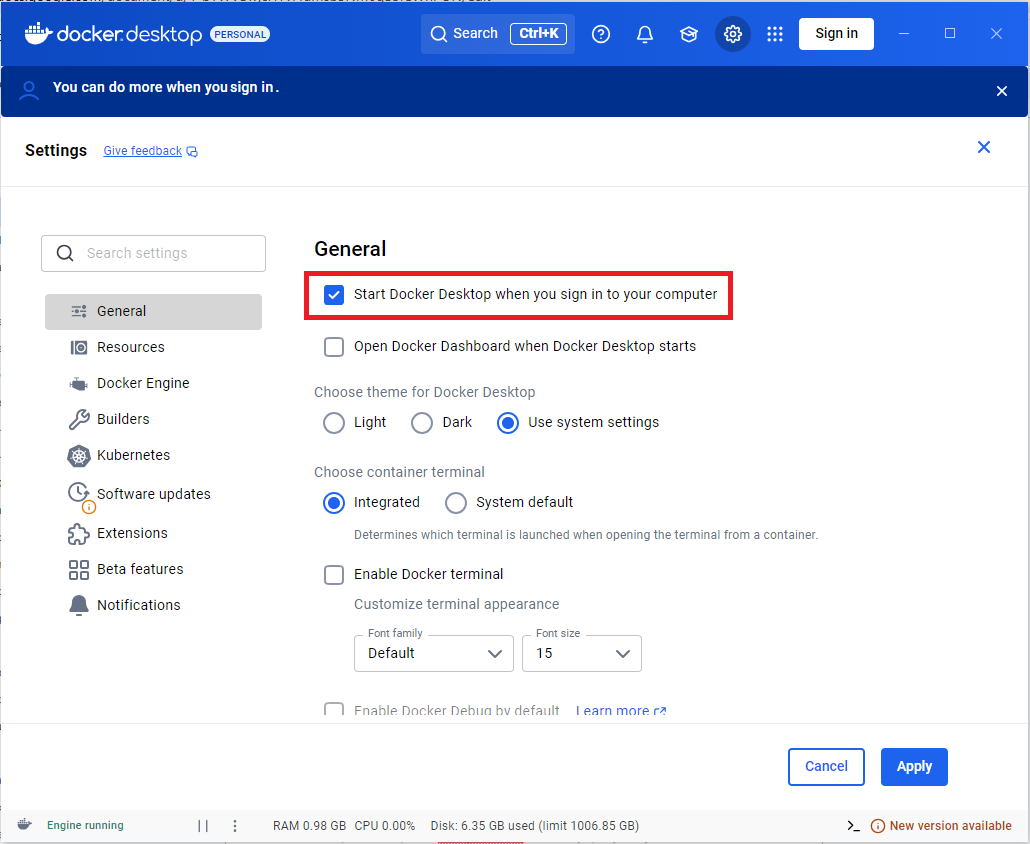Open the terminal icon in status bar
The width and height of the screenshot is (1030, 844).
click(853, 826)
